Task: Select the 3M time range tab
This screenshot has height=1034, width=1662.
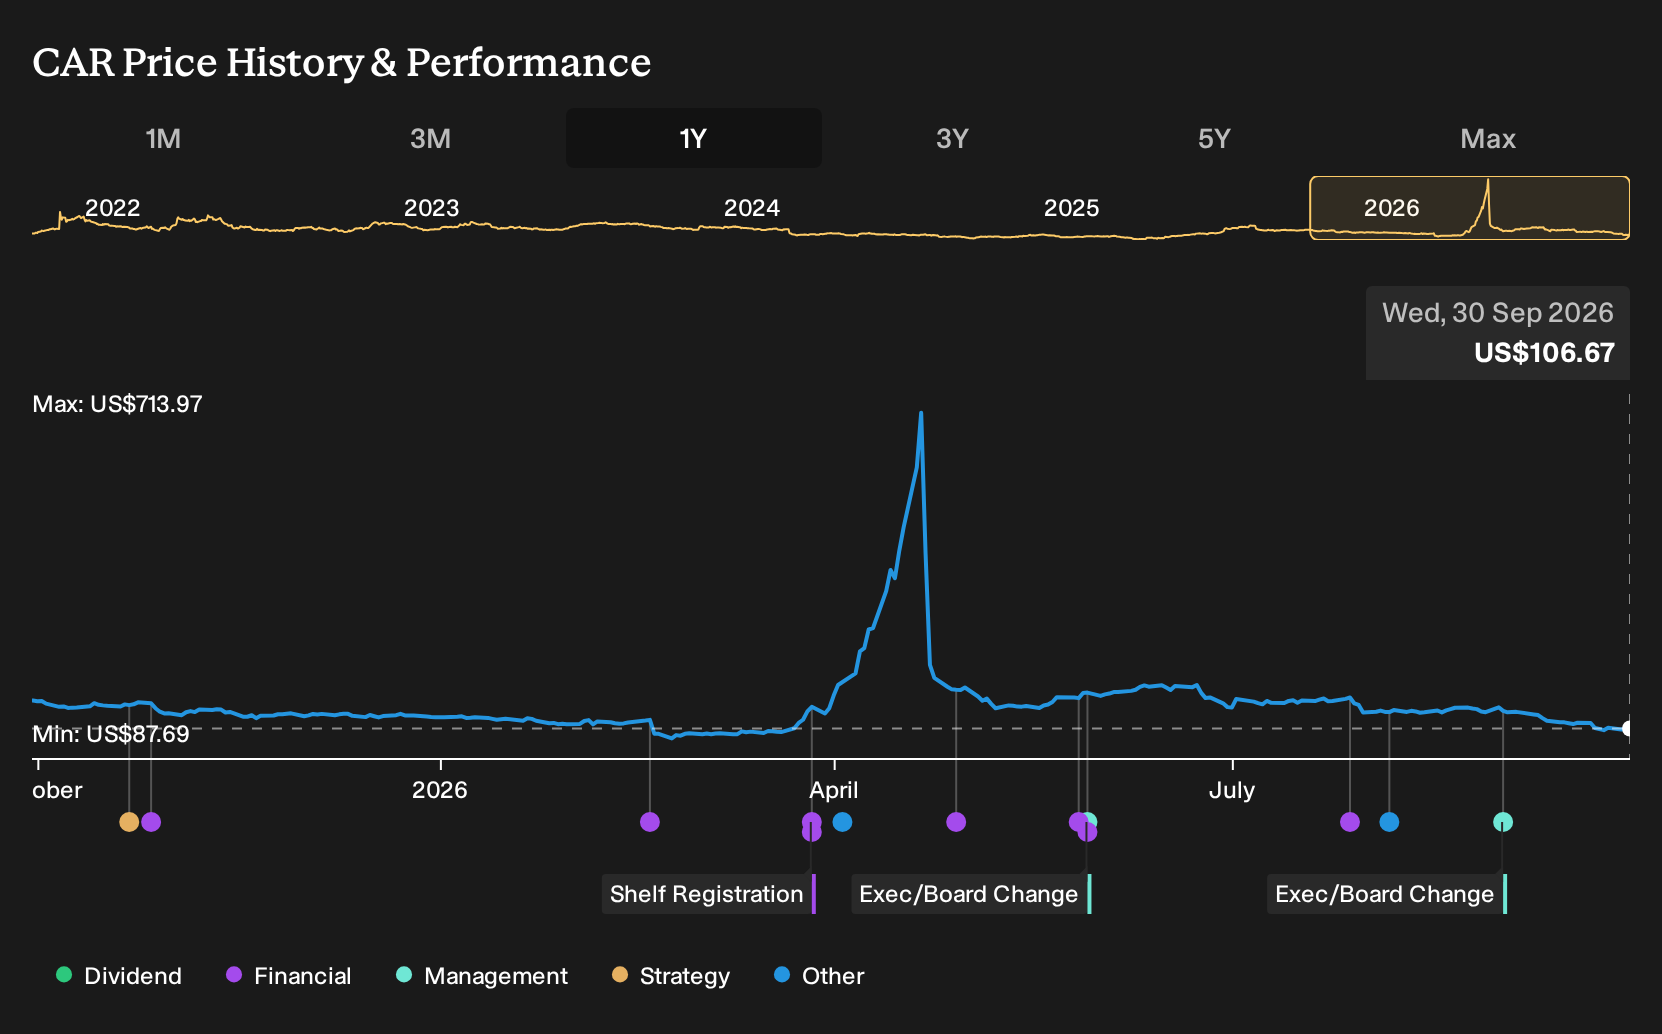Action: (x=430, y=138)
